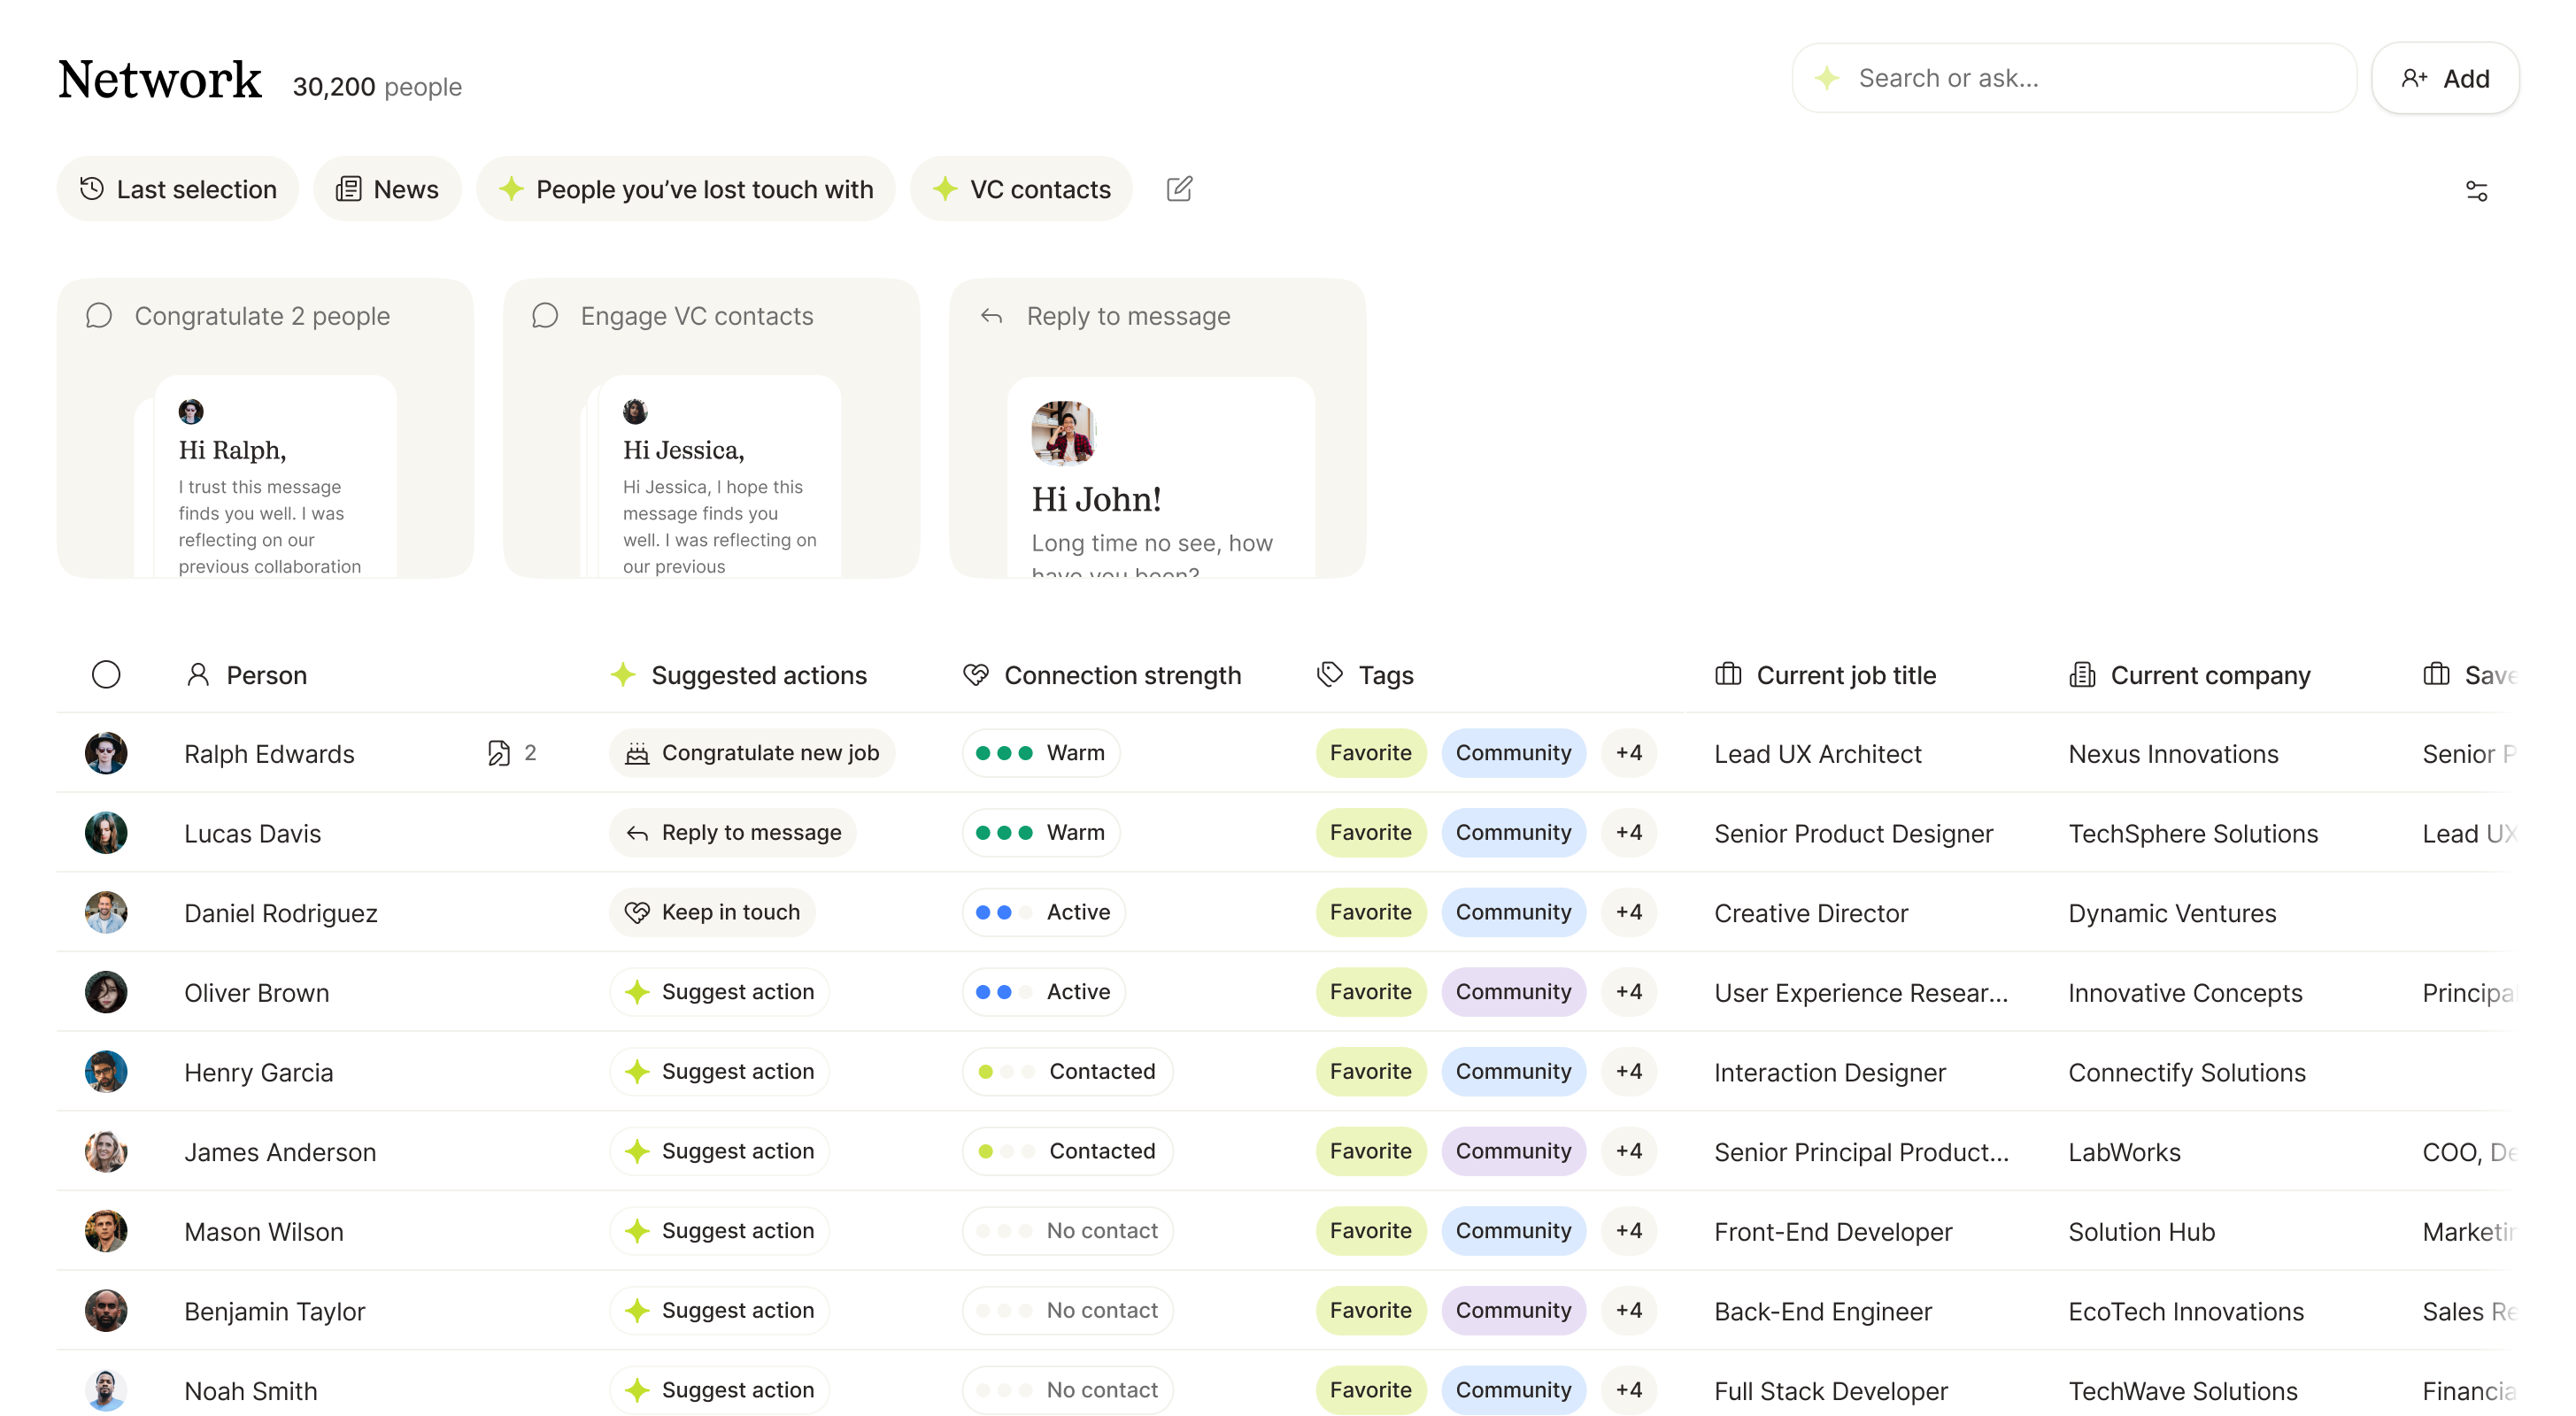Open the filter settings sliders icon
The image size is (2576, 1416).
2476,190
